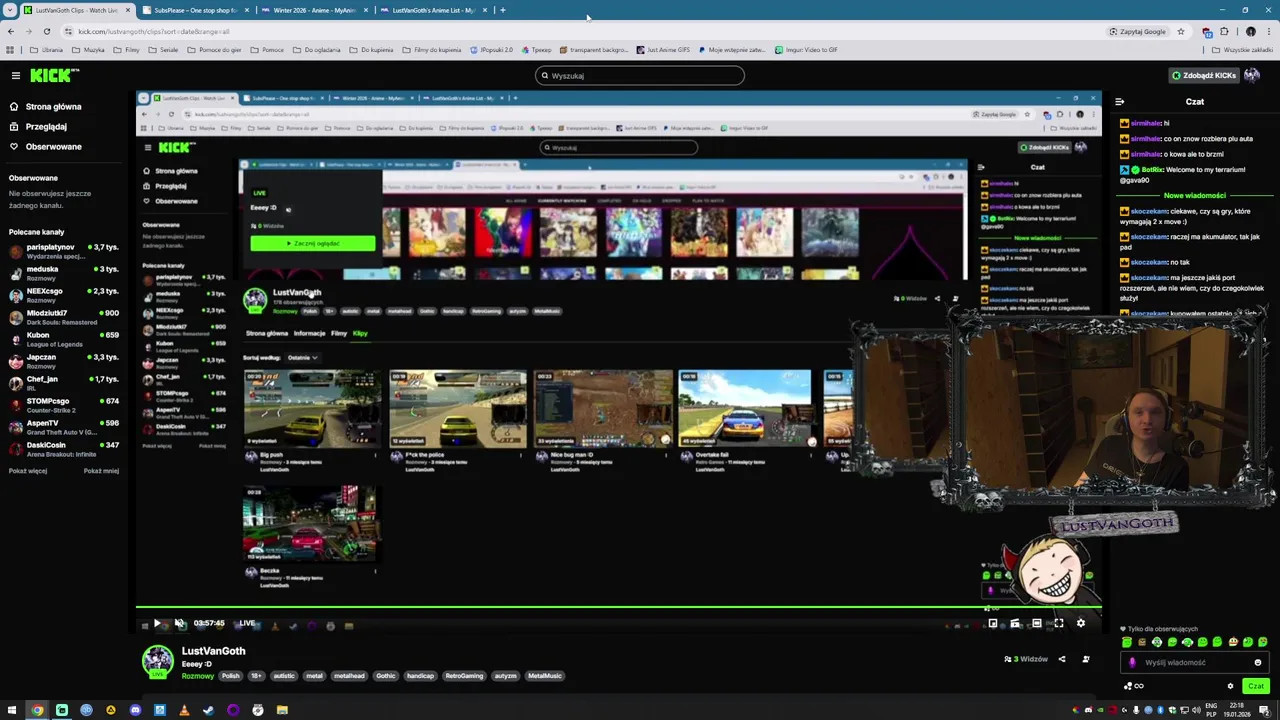Open the LustVanGoth channel name link

(213, 651)
